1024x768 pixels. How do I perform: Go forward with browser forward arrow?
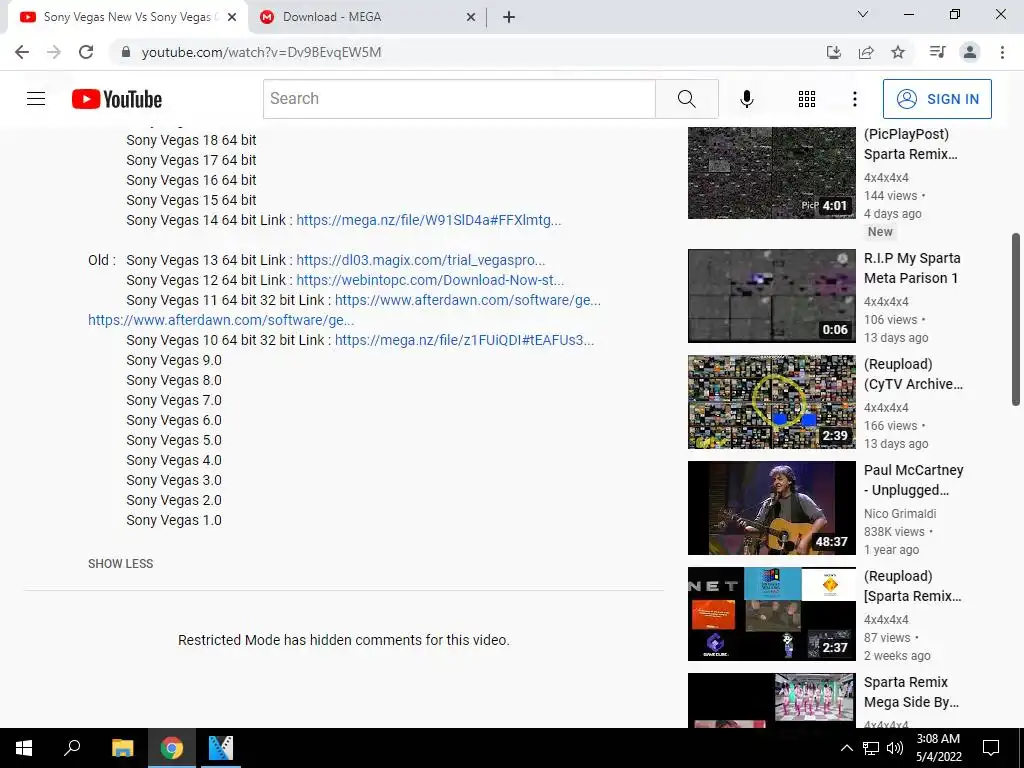[x=54, y=52]
